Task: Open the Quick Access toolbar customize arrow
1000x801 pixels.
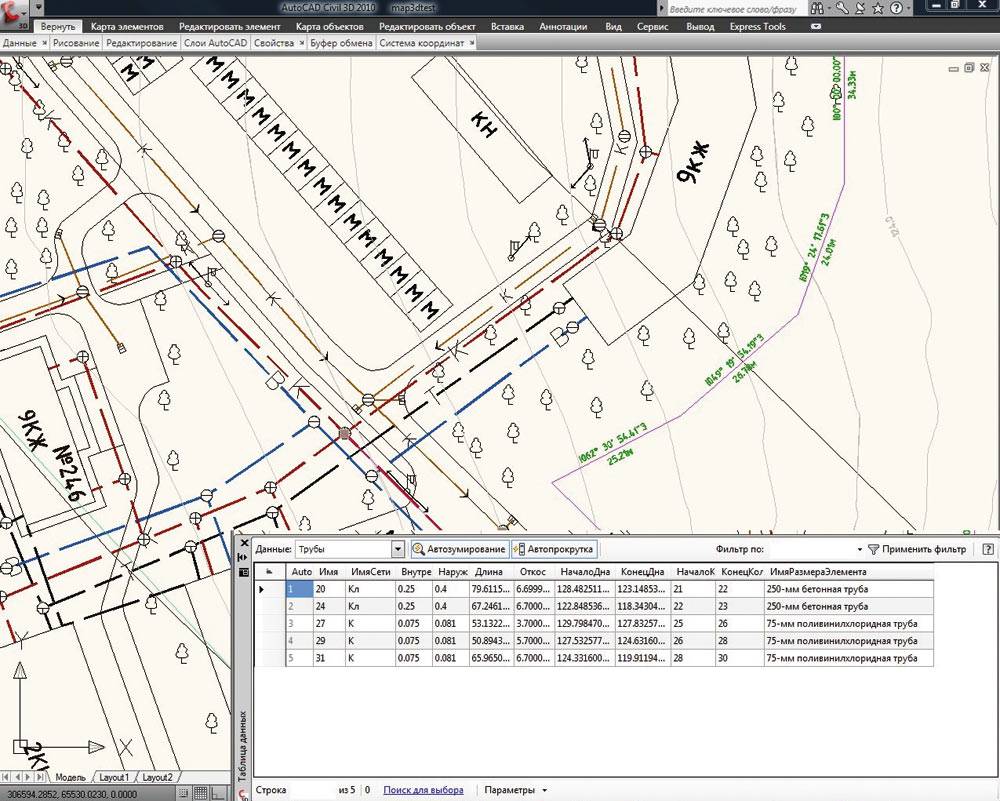Action: [x=39, y=8]
